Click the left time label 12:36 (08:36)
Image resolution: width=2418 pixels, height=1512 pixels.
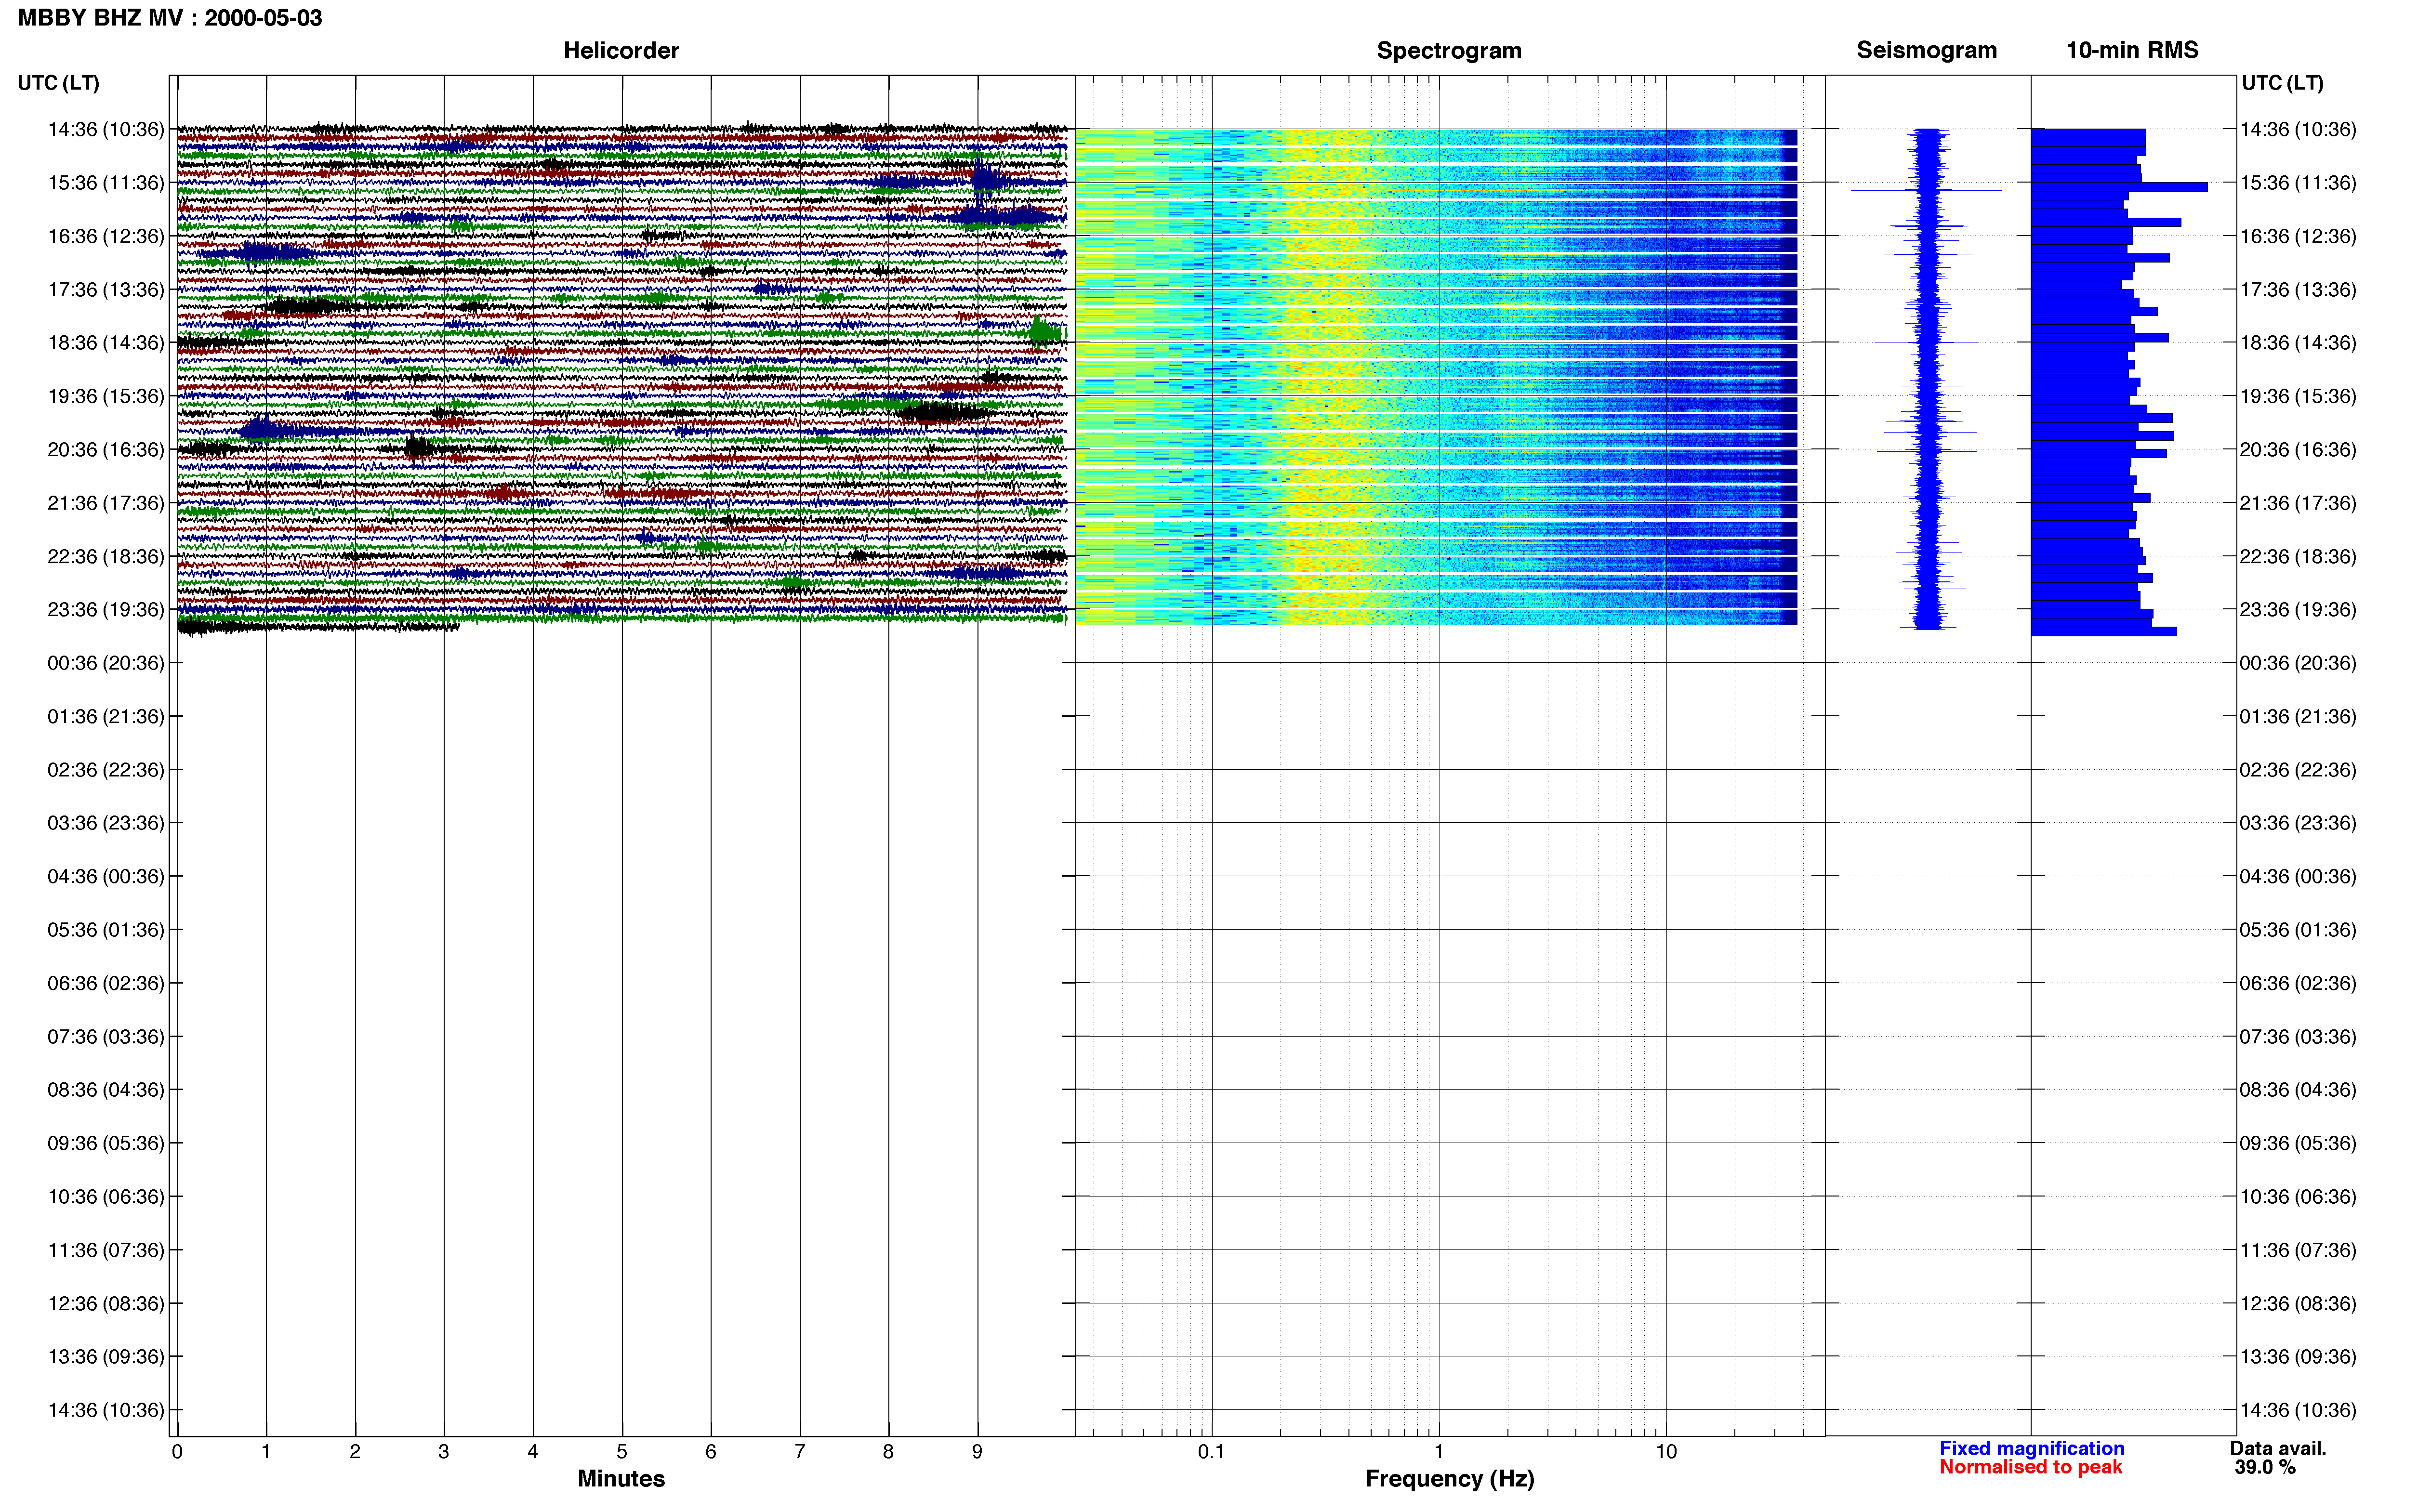106,1304
